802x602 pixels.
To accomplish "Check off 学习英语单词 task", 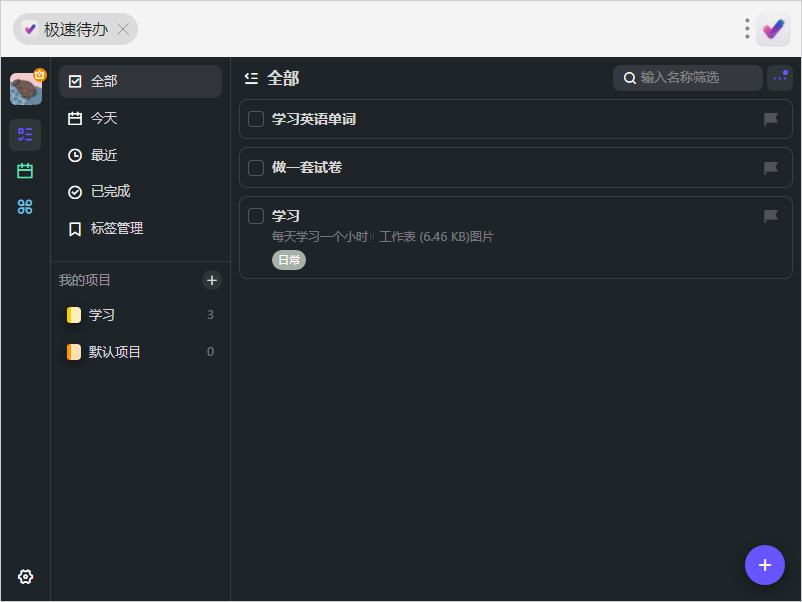I will pos(256,119).
